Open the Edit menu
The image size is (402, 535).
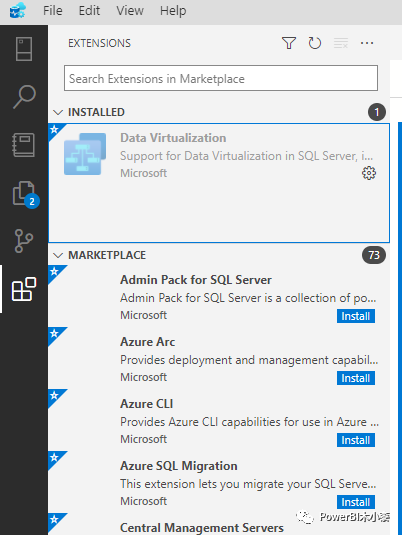tap(89, 11)
